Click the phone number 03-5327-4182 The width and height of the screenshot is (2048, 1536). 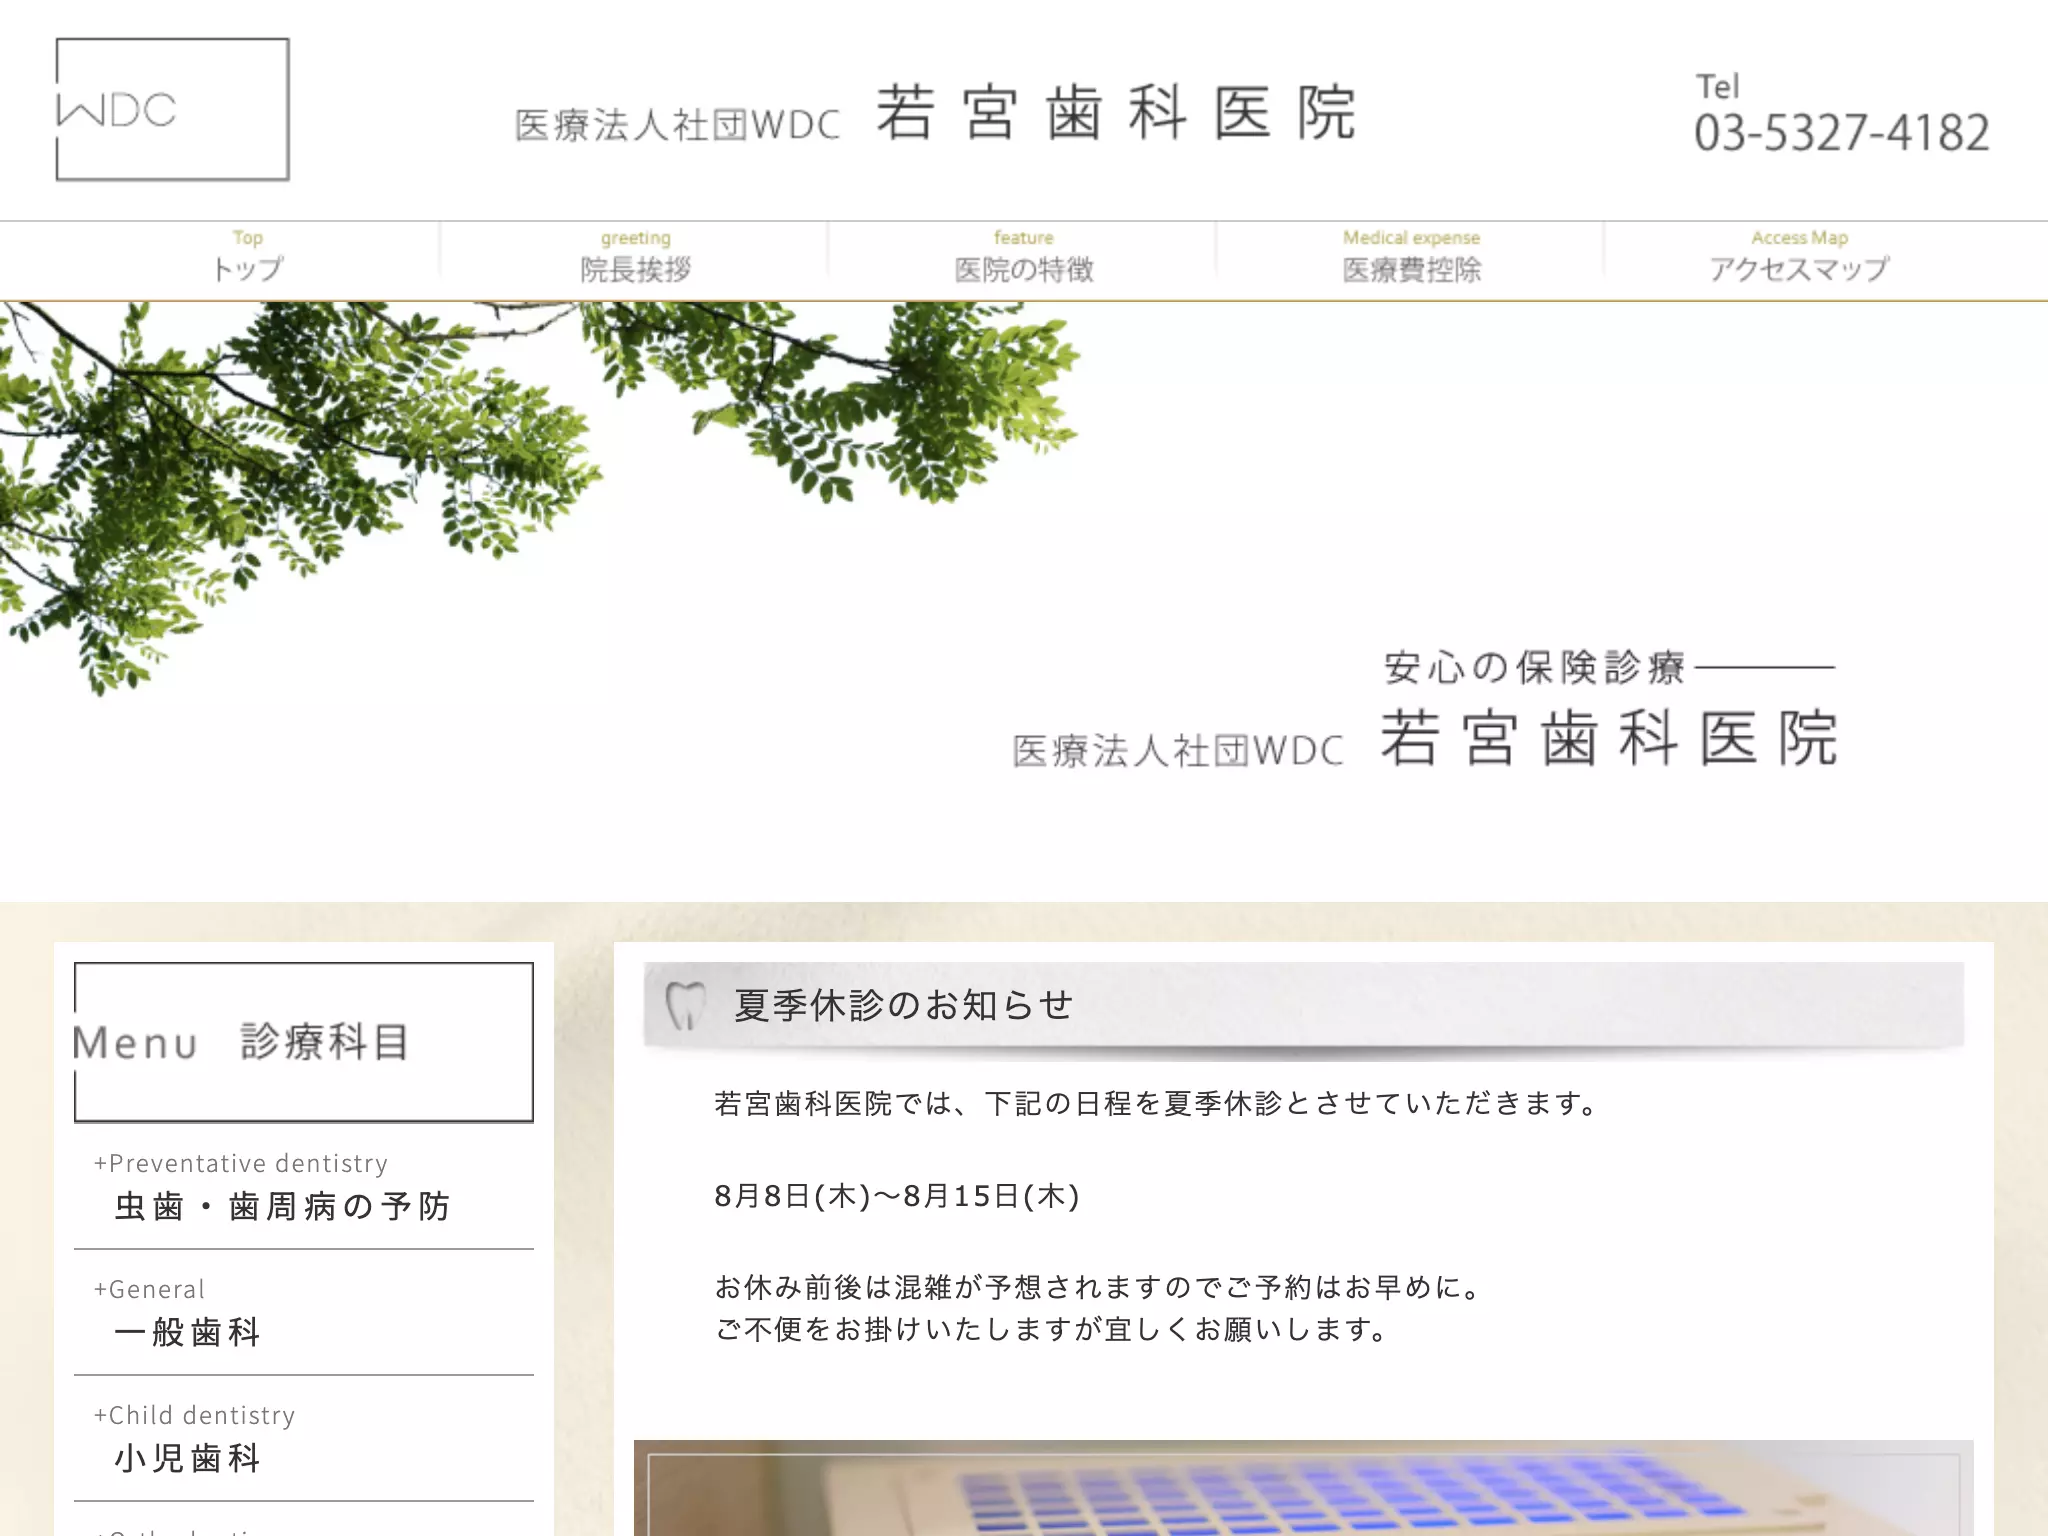1841,133
